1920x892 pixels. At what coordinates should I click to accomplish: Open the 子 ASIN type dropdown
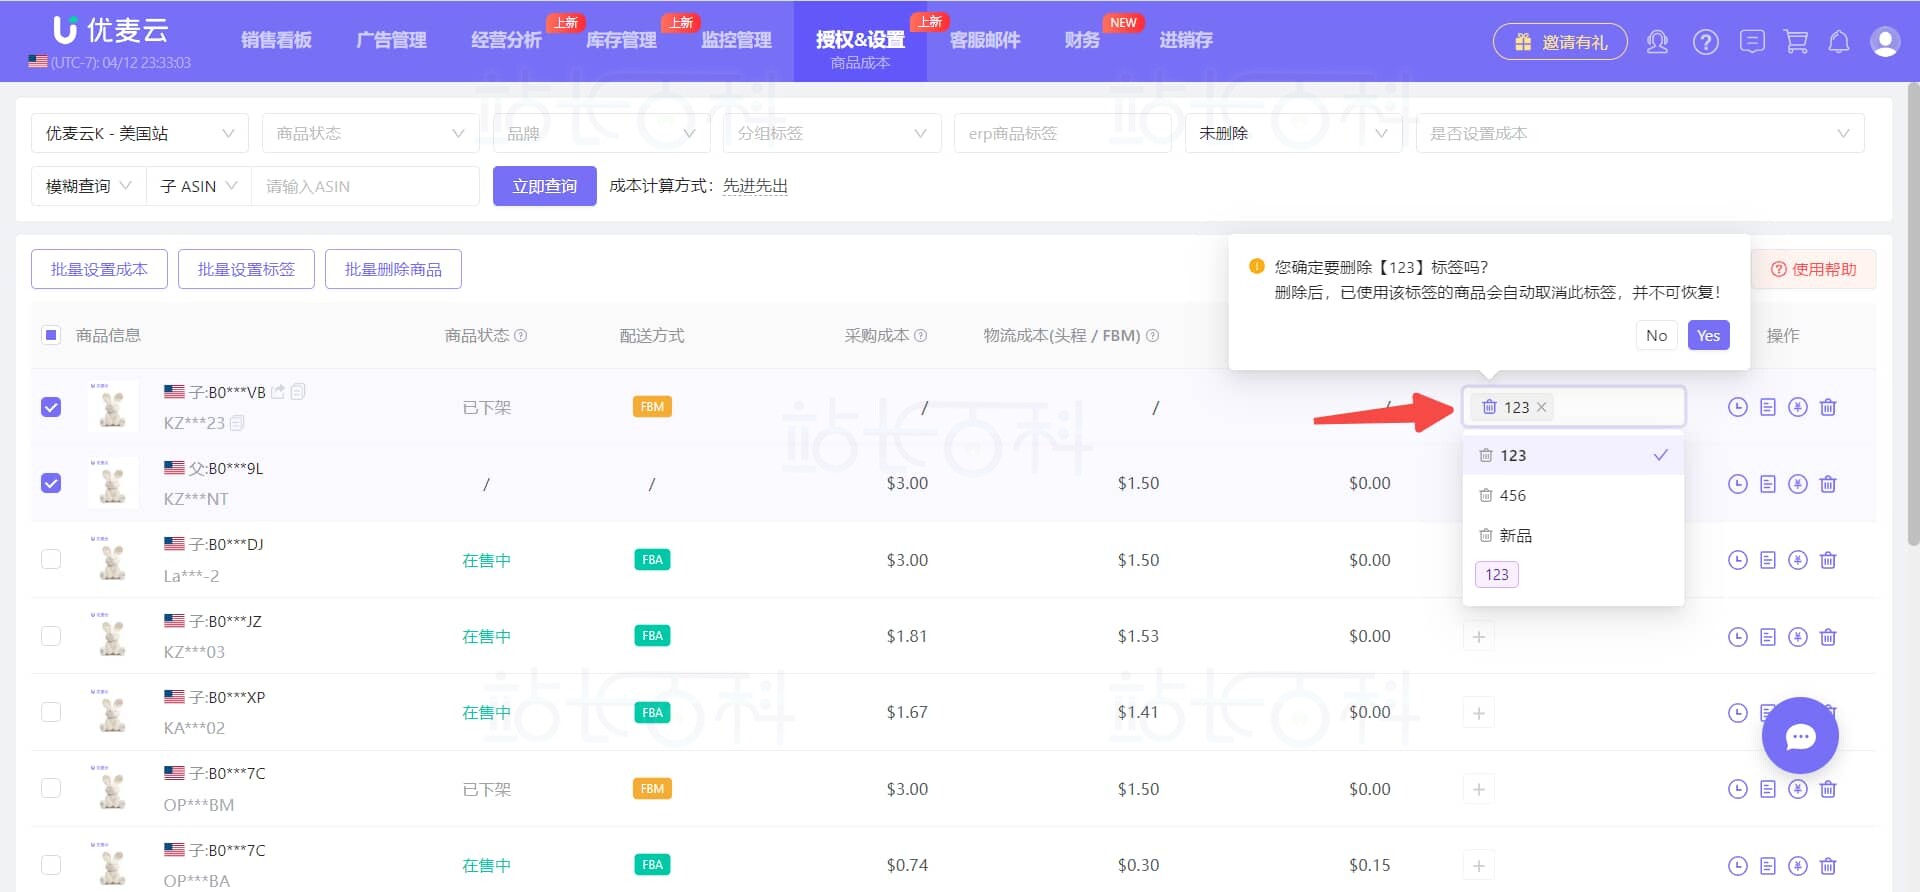199,186
